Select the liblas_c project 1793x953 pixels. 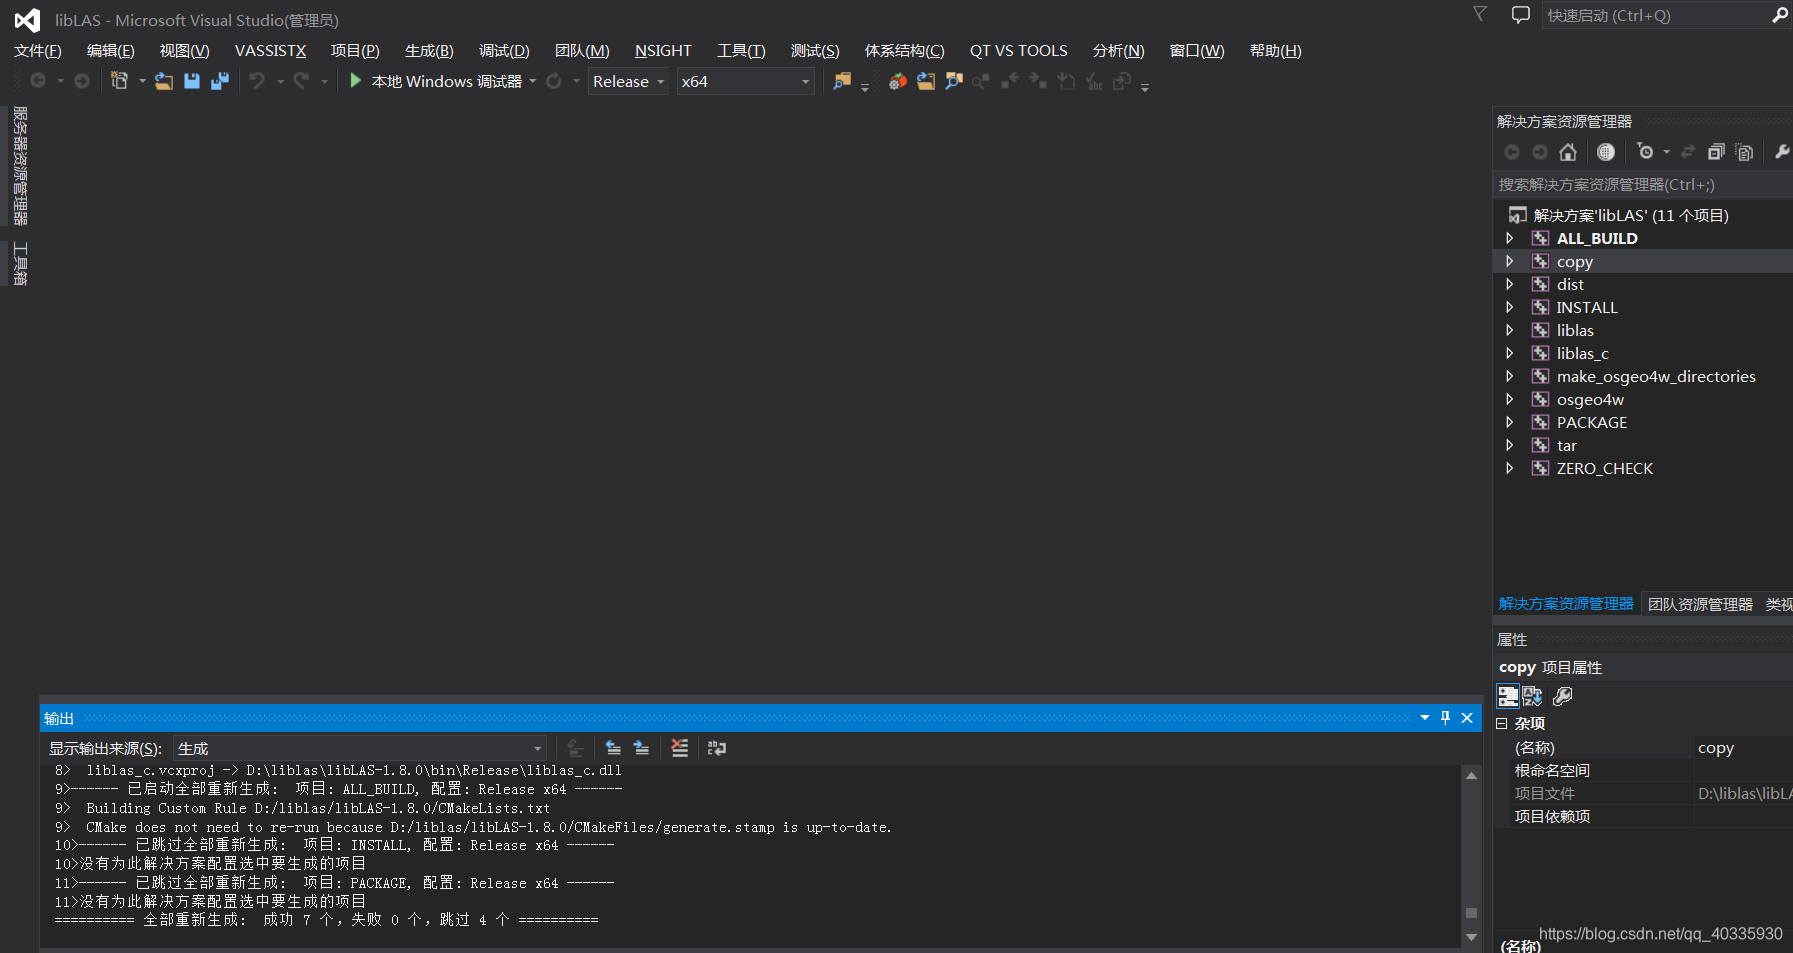point(1582,353)
